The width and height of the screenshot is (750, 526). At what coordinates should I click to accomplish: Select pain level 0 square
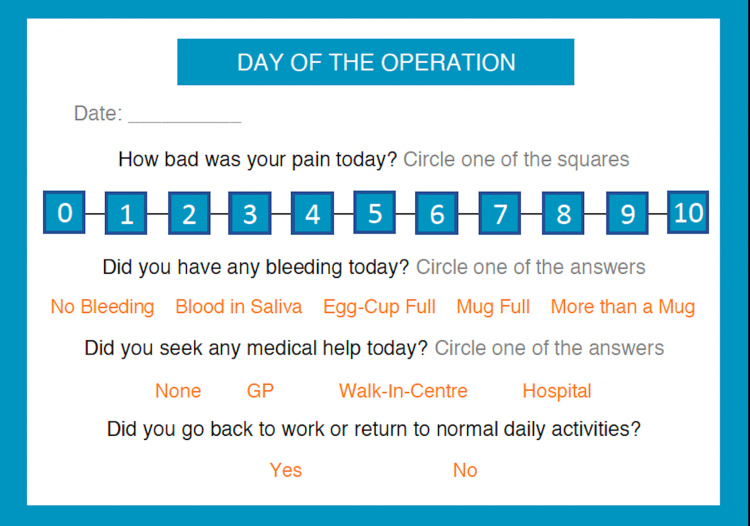point(64,212)
